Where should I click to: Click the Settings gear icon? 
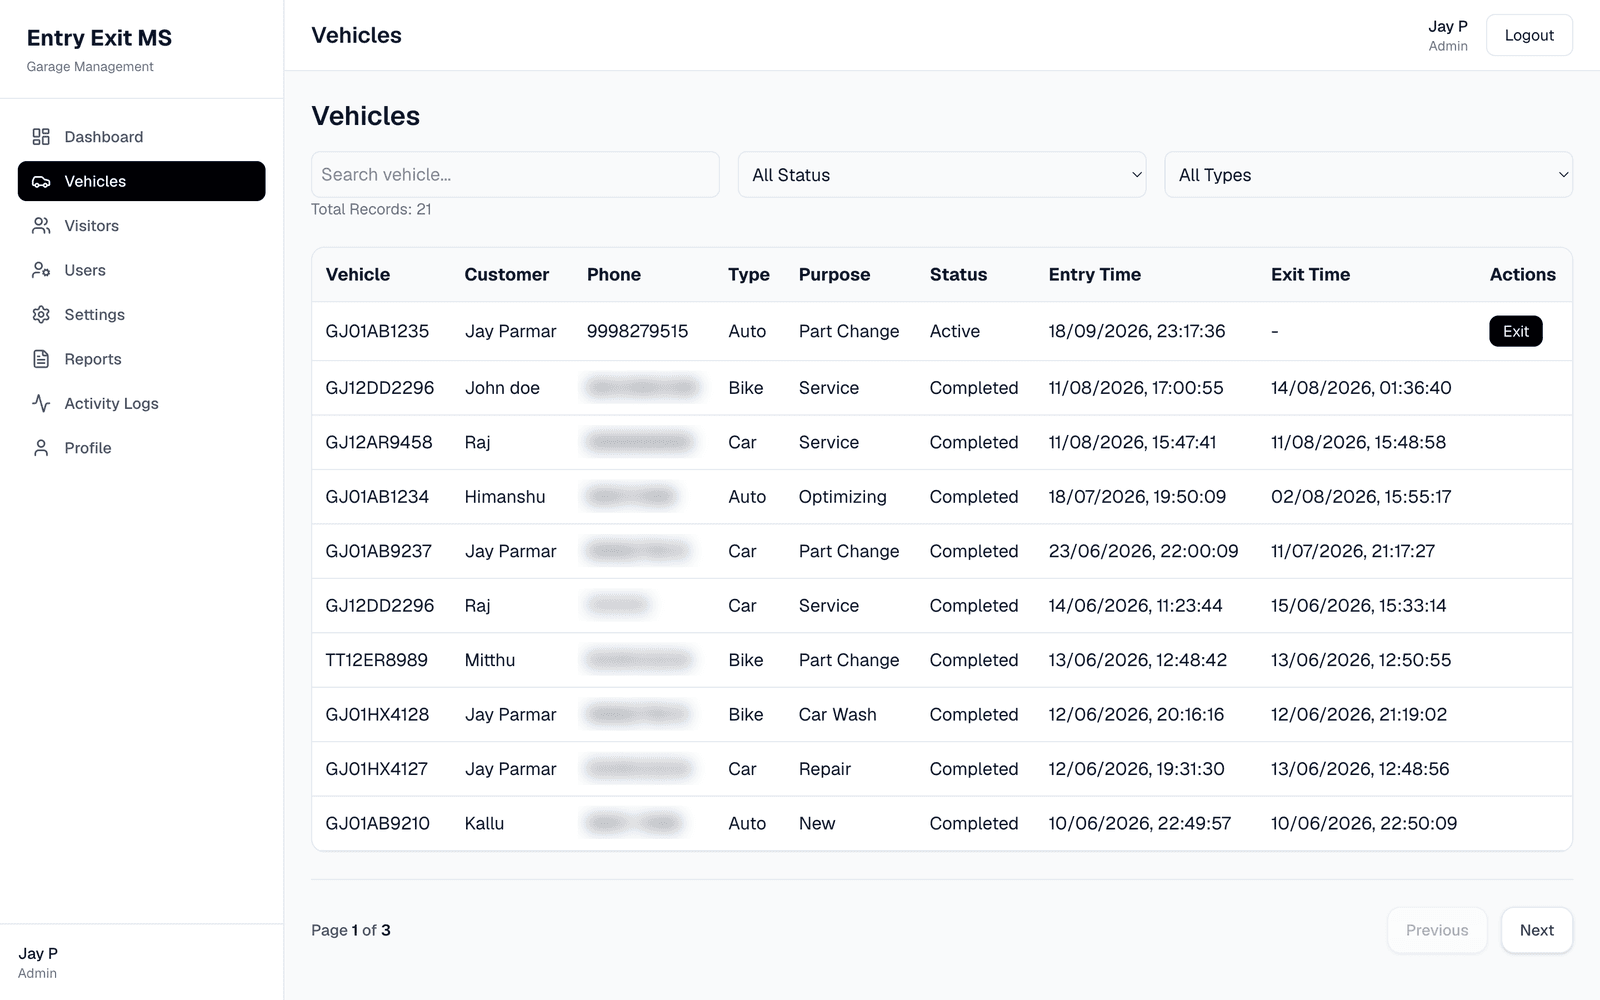click(41, 315)
